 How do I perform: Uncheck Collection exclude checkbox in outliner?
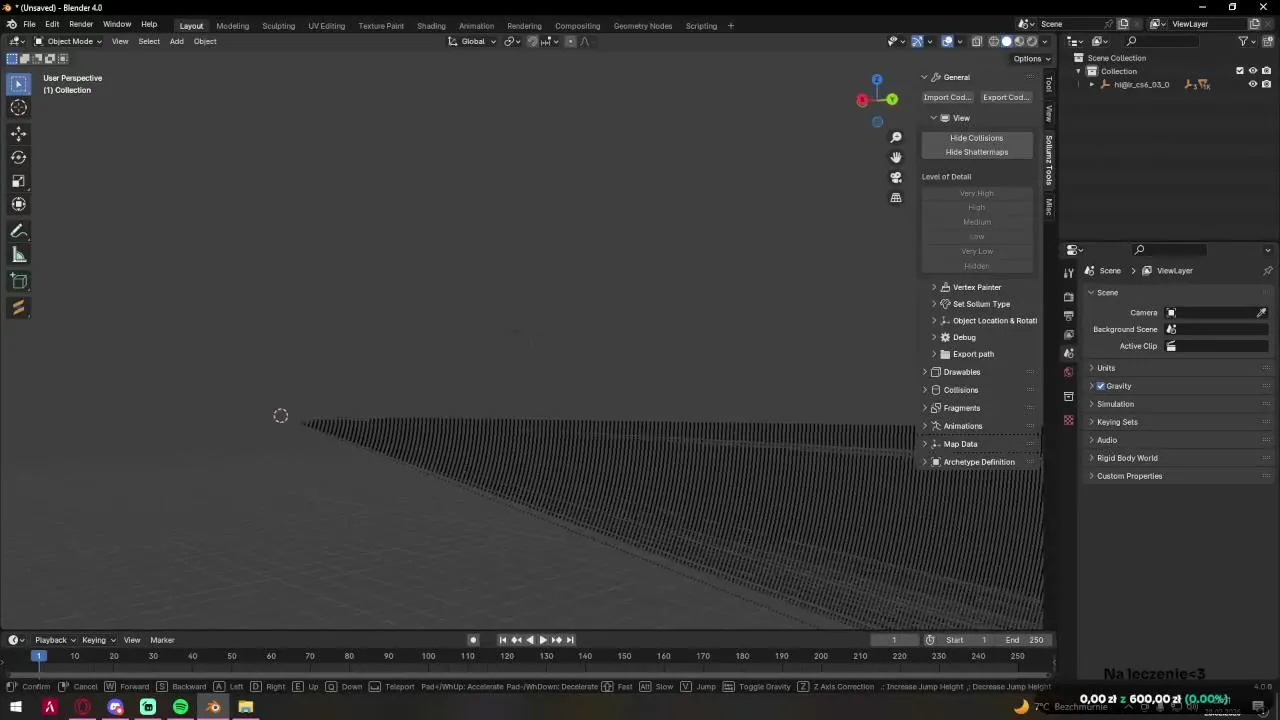[1240, 71]
